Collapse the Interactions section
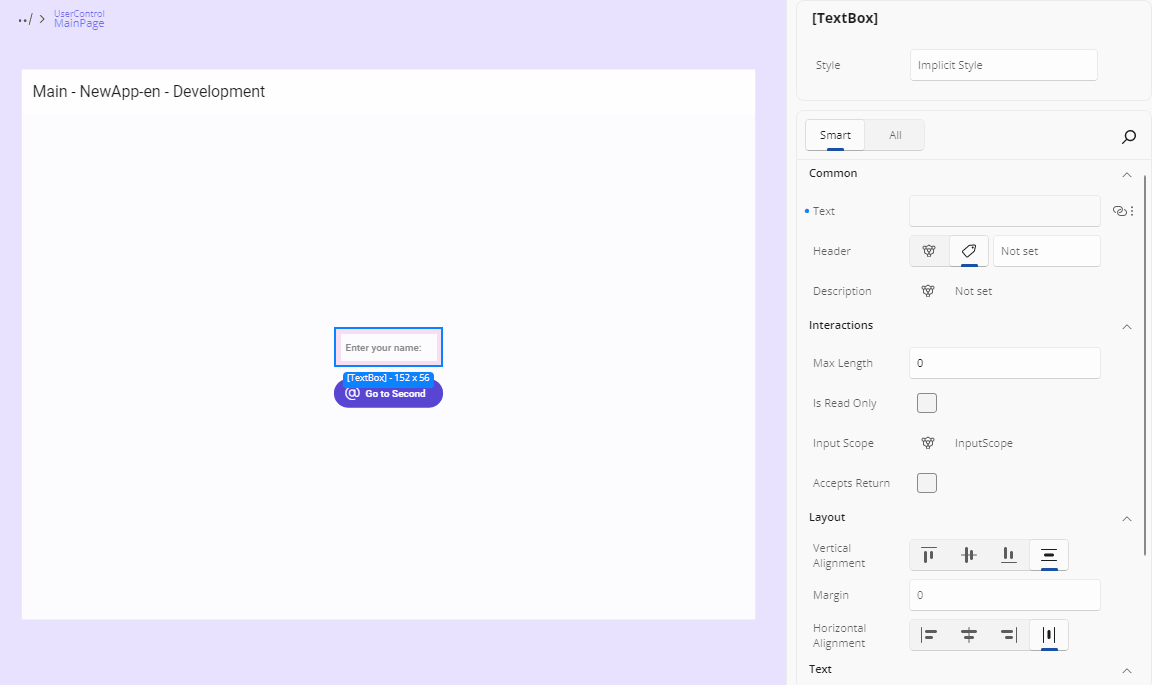 point(1127,326)
